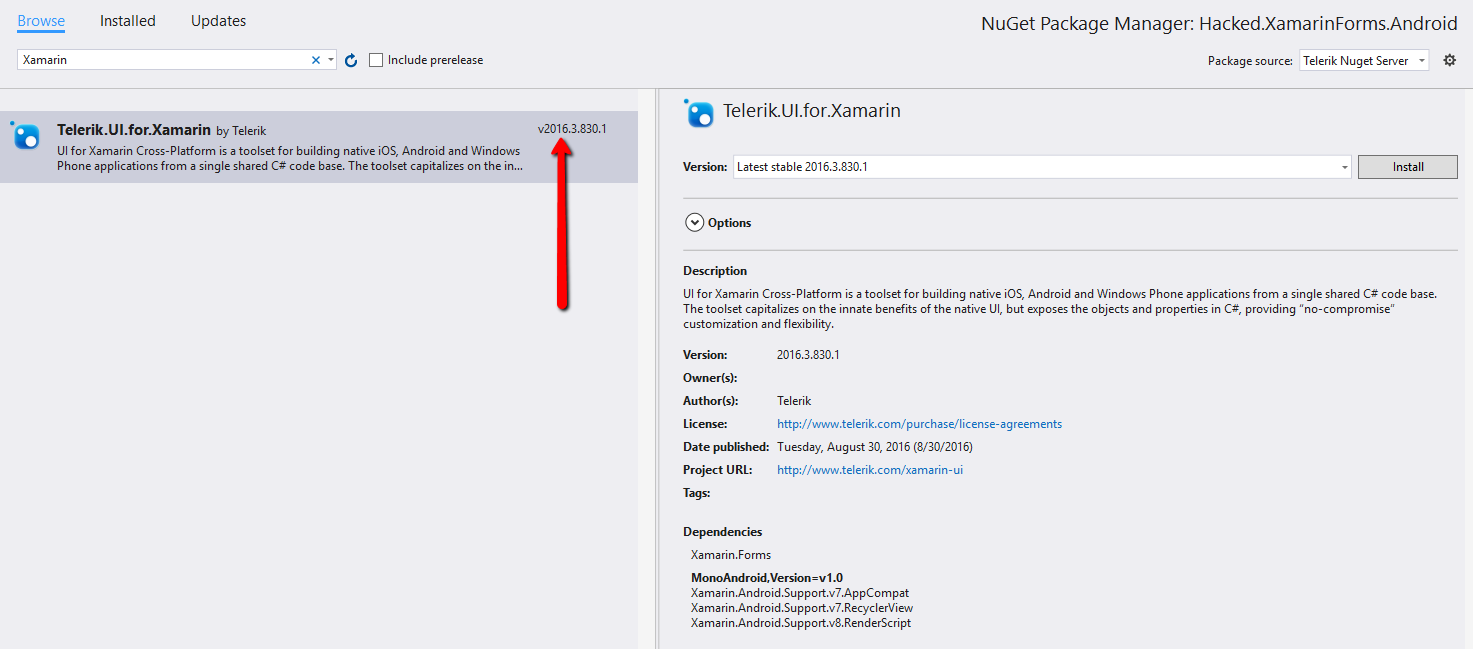This screenshot has width=1473, height=649.
Task: Refresh the package search results
Action: pos(351,61)
